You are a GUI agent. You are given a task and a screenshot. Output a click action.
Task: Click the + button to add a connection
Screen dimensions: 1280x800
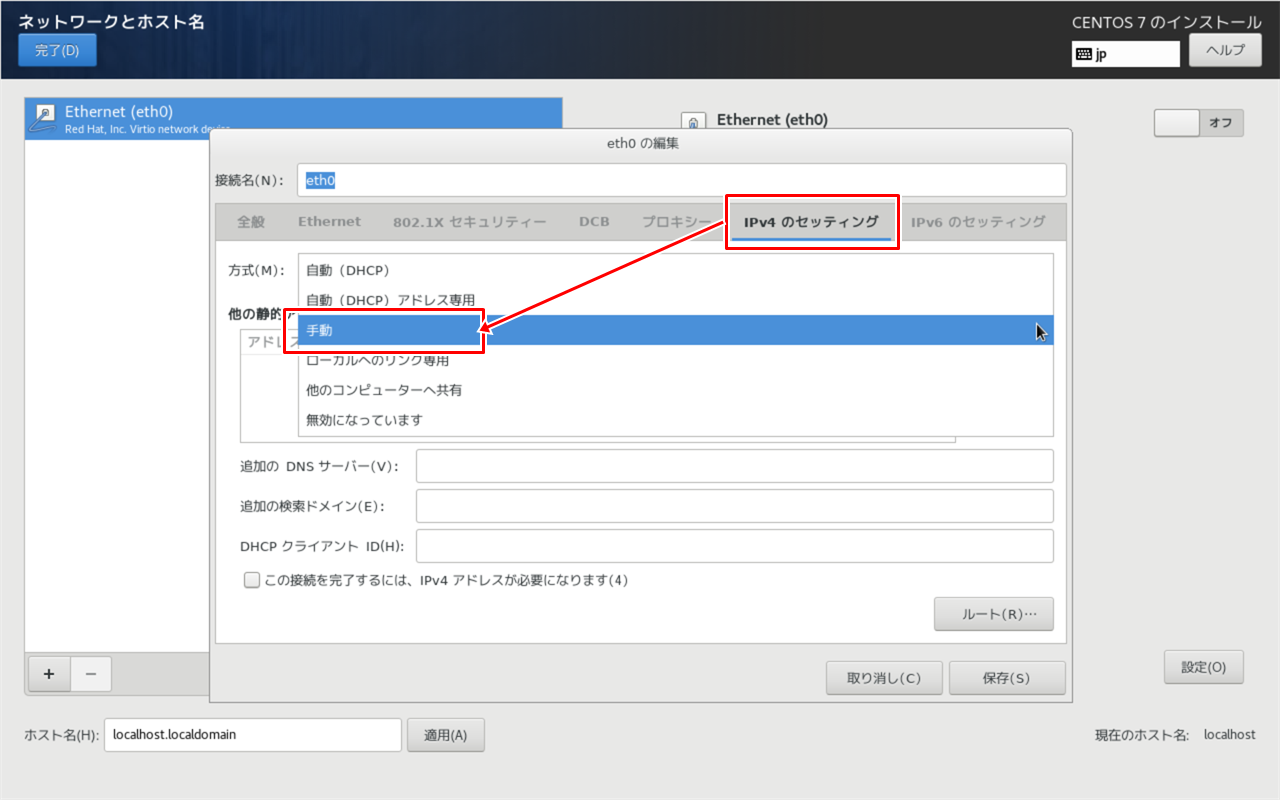[48, 674]
